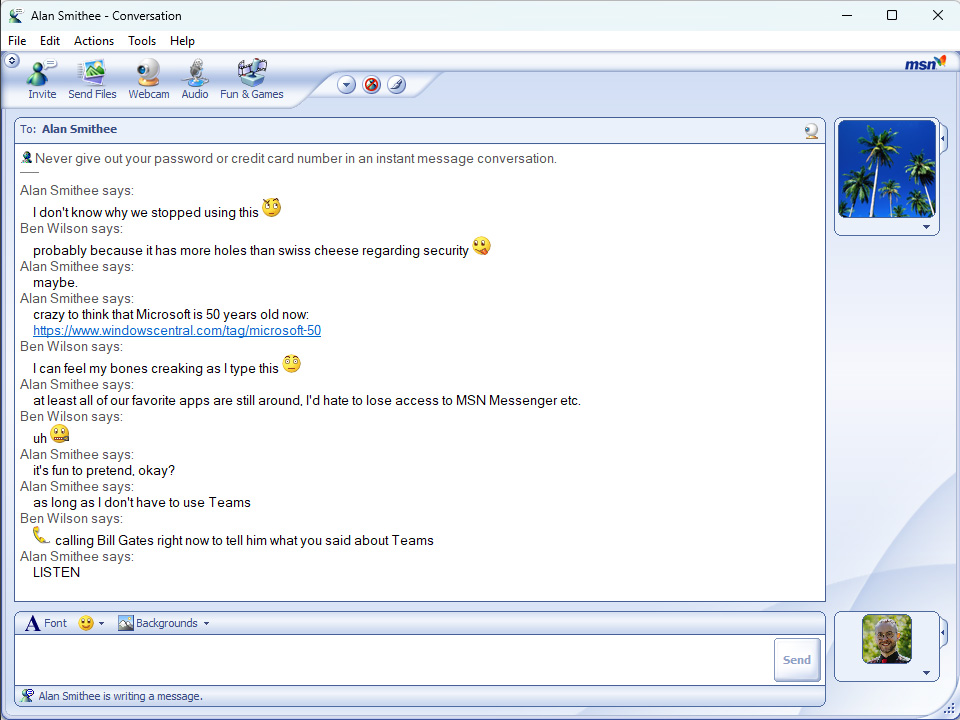
Task: Click into the message input box
Action: pos(394,660)
